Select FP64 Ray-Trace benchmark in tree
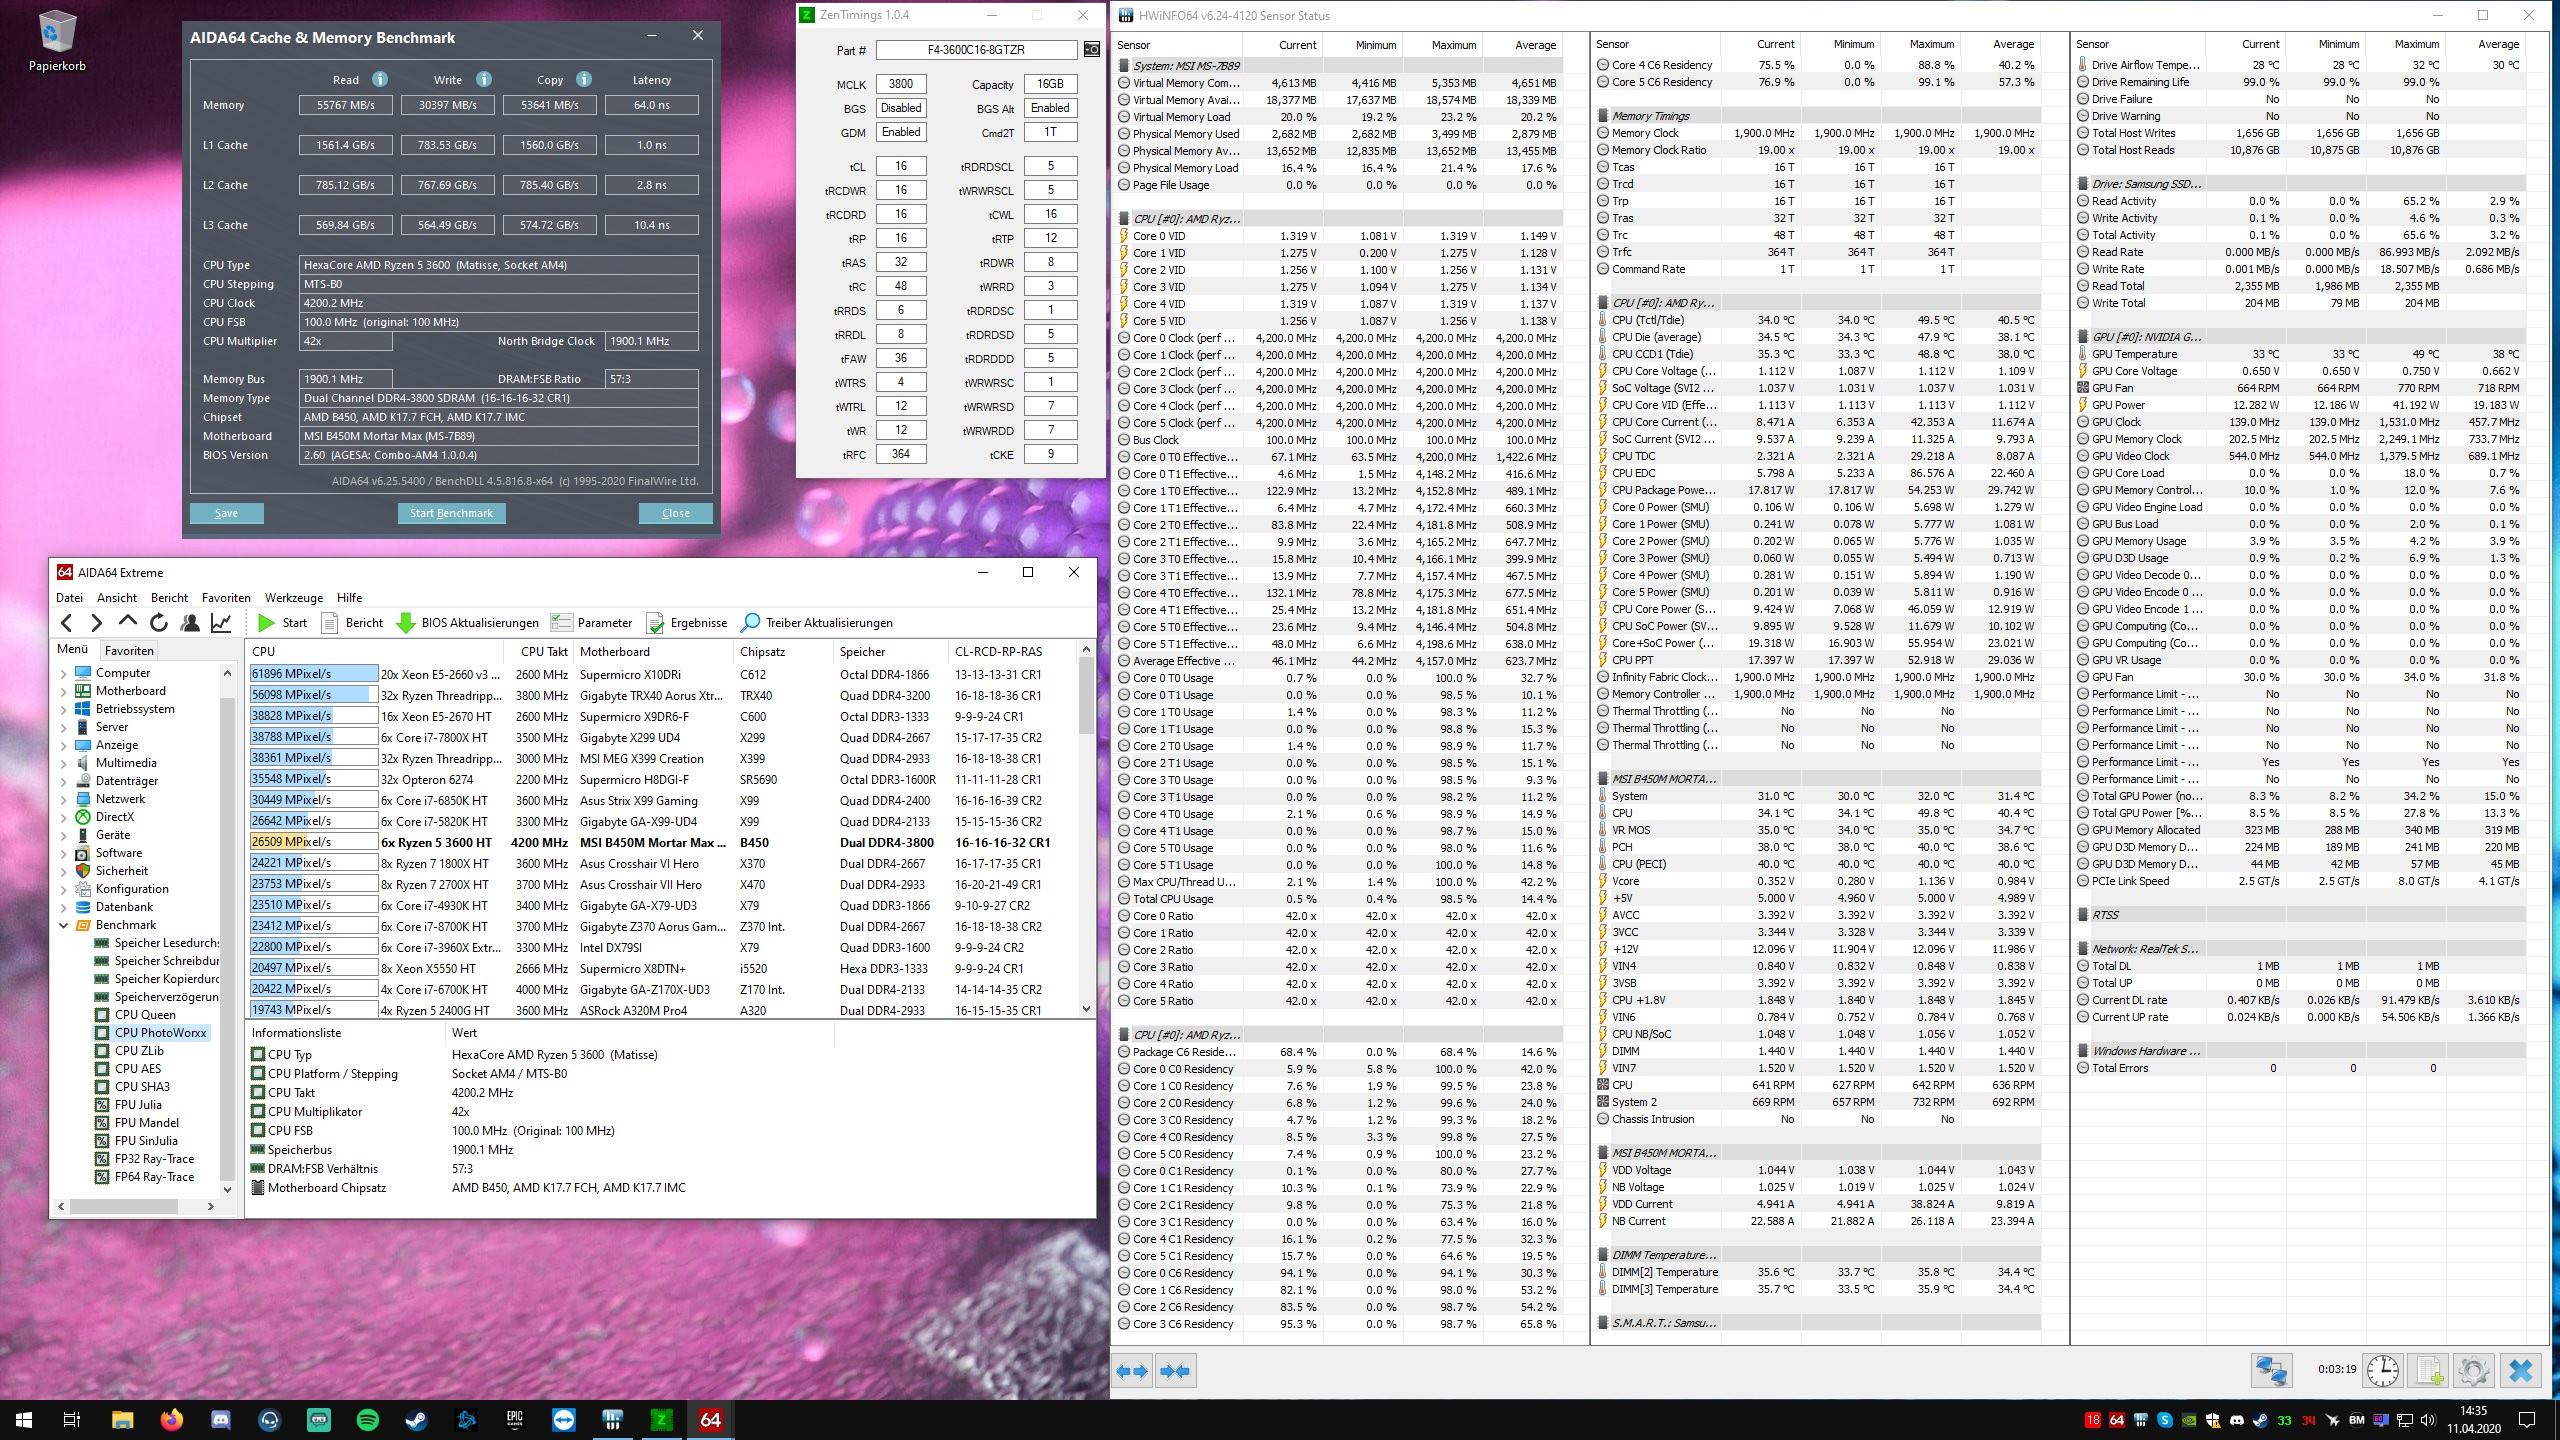This screenshot has height=1440, width=2560. (154, 1177)
